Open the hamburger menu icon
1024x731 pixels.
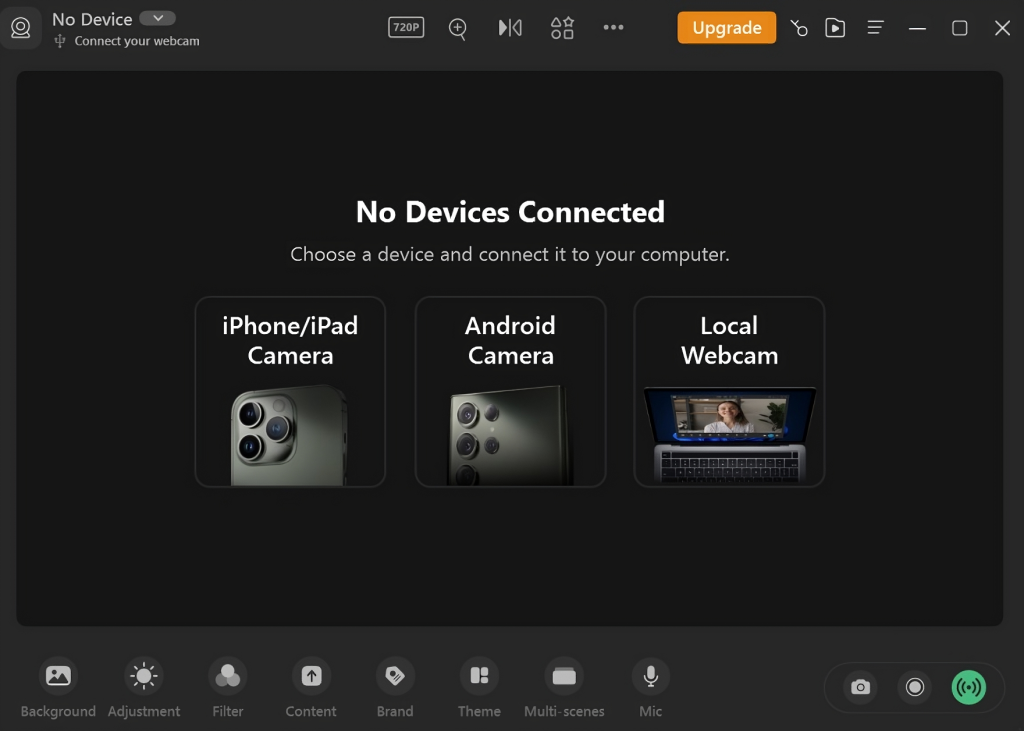(x=876, y=27)
